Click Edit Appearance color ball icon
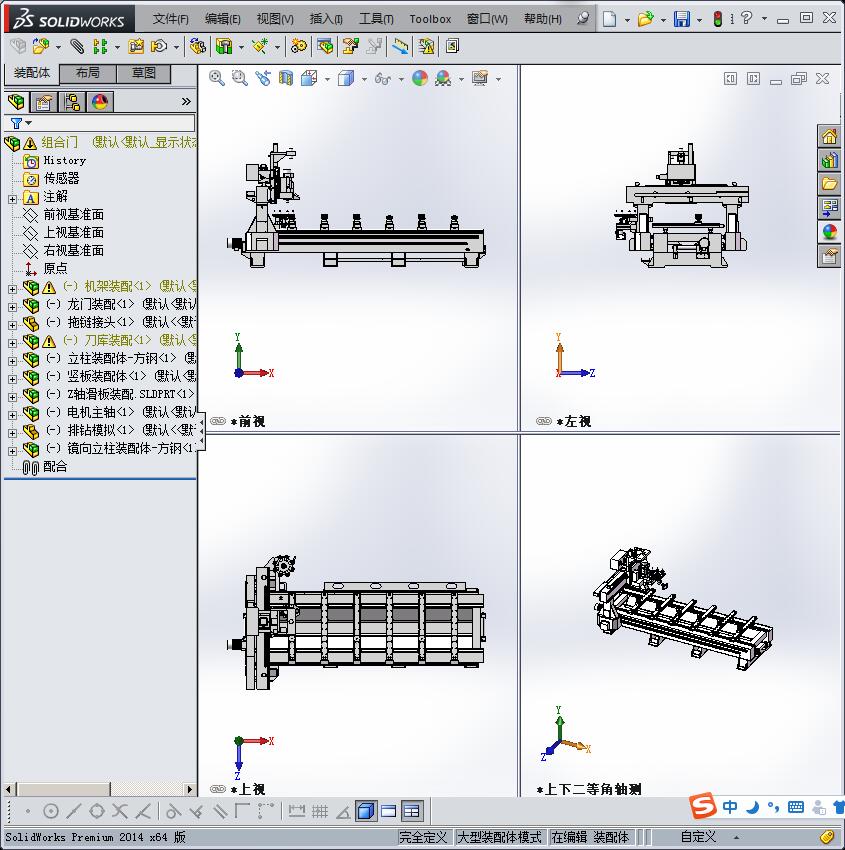Screen dimensions: 845x850 tap(420, 79)
